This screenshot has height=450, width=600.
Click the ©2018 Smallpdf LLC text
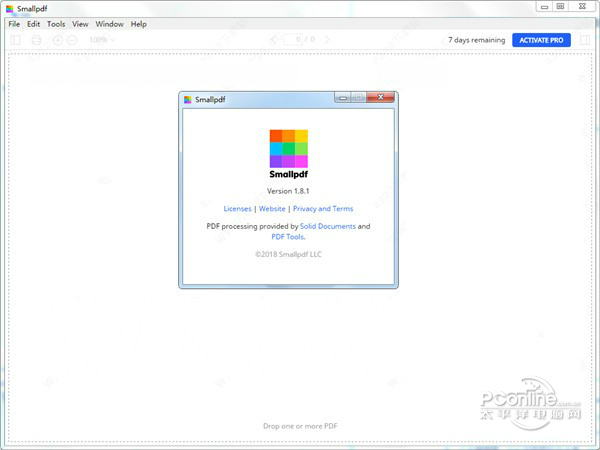pyautogui.click(x=288, y=254)
